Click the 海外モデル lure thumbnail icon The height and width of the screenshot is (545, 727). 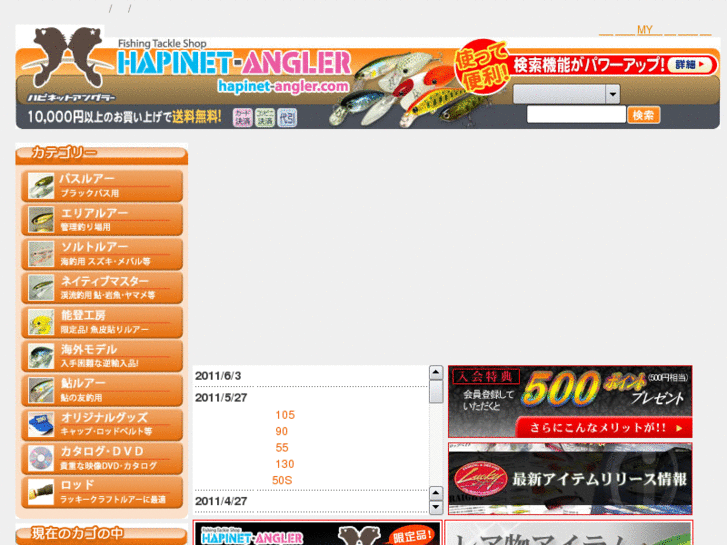click(41, 356)
